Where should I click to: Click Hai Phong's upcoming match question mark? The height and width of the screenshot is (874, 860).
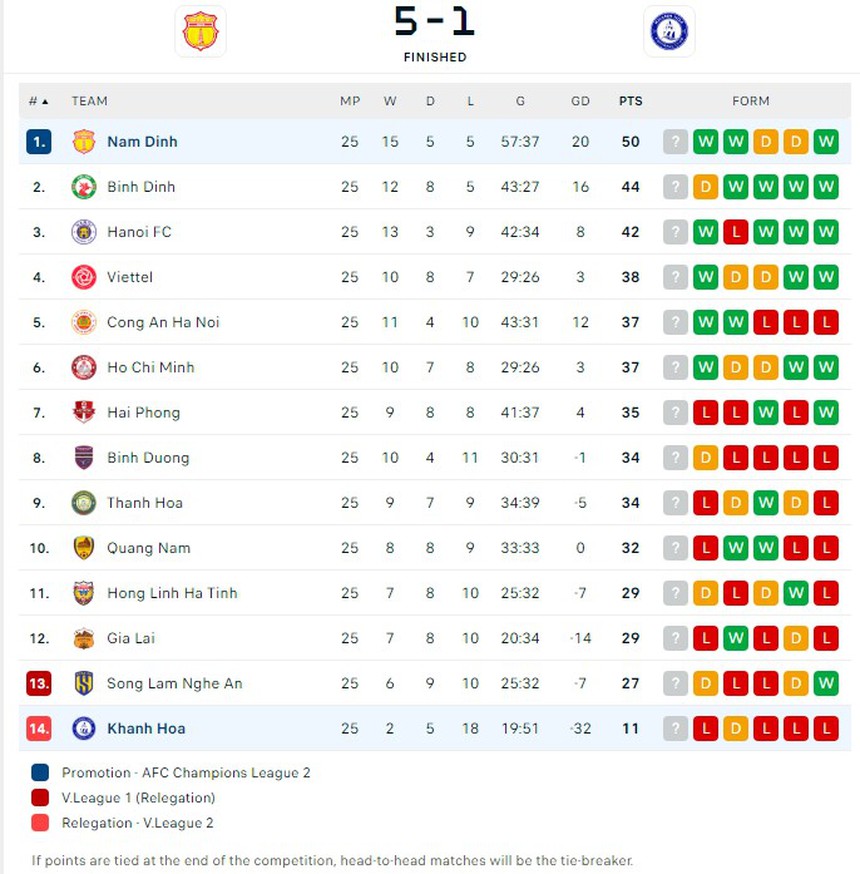(675, 412)
